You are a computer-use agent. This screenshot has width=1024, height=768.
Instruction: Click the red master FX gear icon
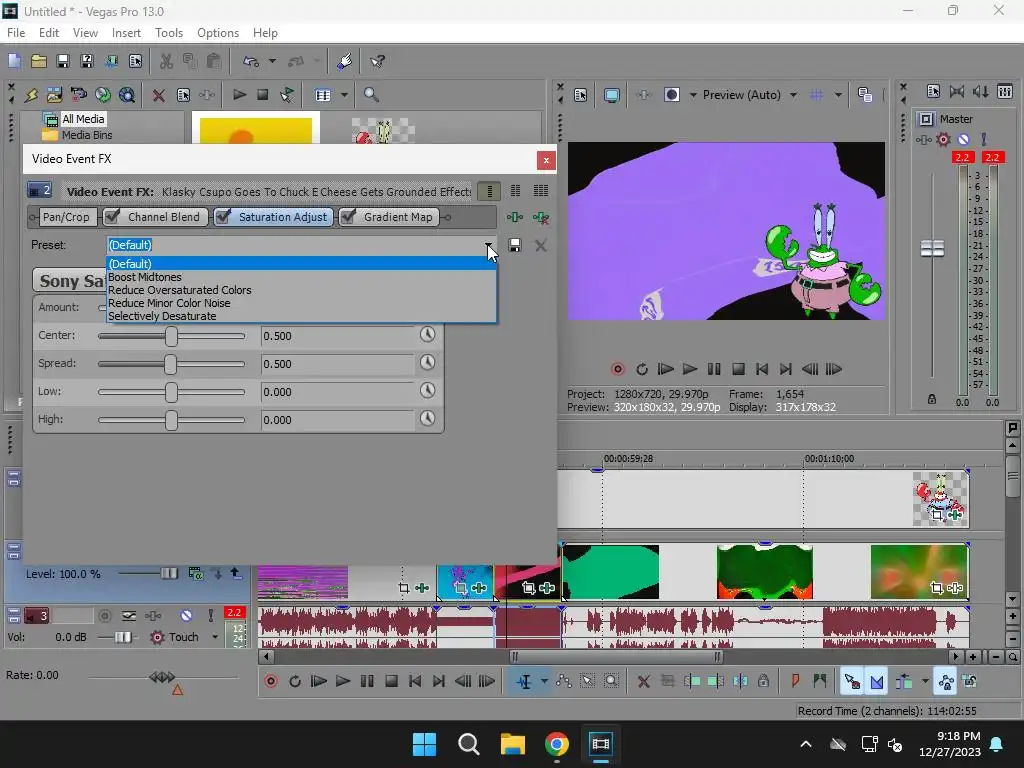[x=943, y=139]
